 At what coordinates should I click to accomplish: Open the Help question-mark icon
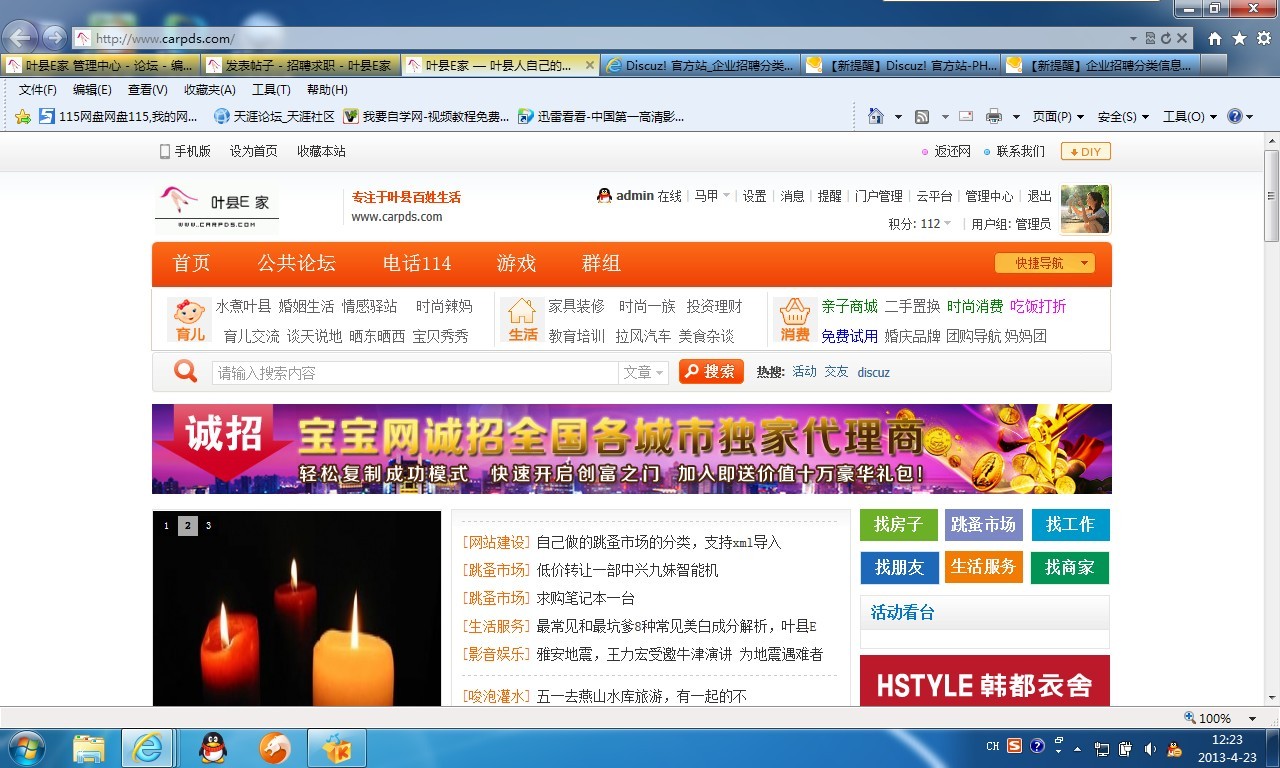[x=1235, y=116]
